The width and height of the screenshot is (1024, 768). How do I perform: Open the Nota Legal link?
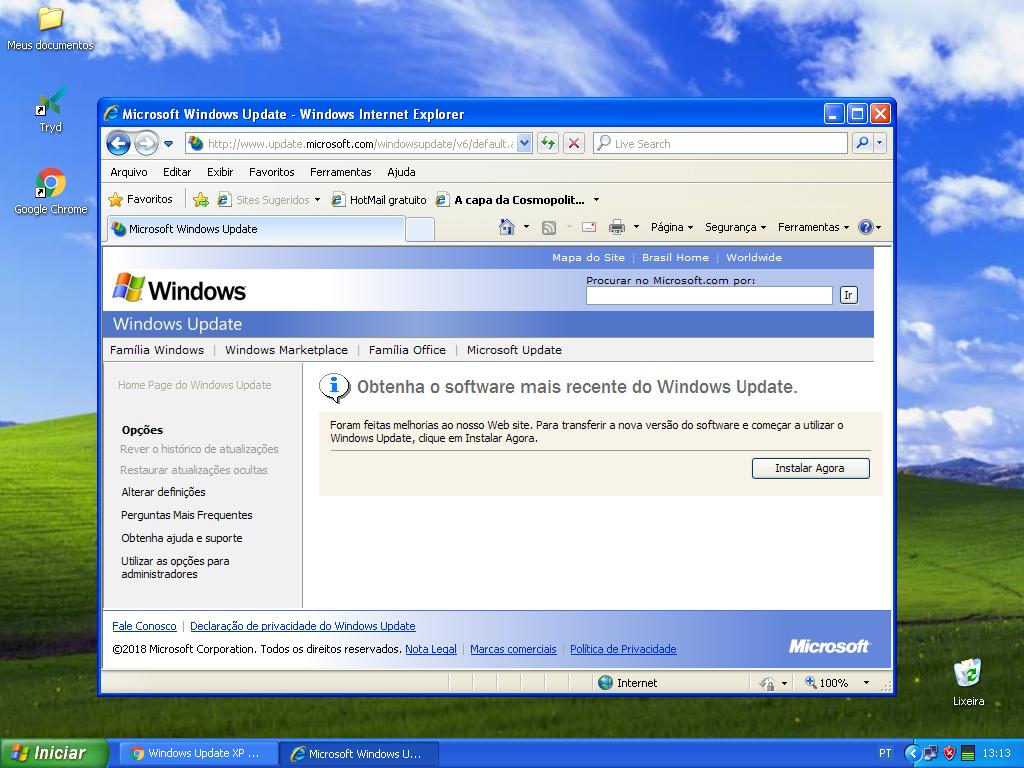click(x=431, y=649)
